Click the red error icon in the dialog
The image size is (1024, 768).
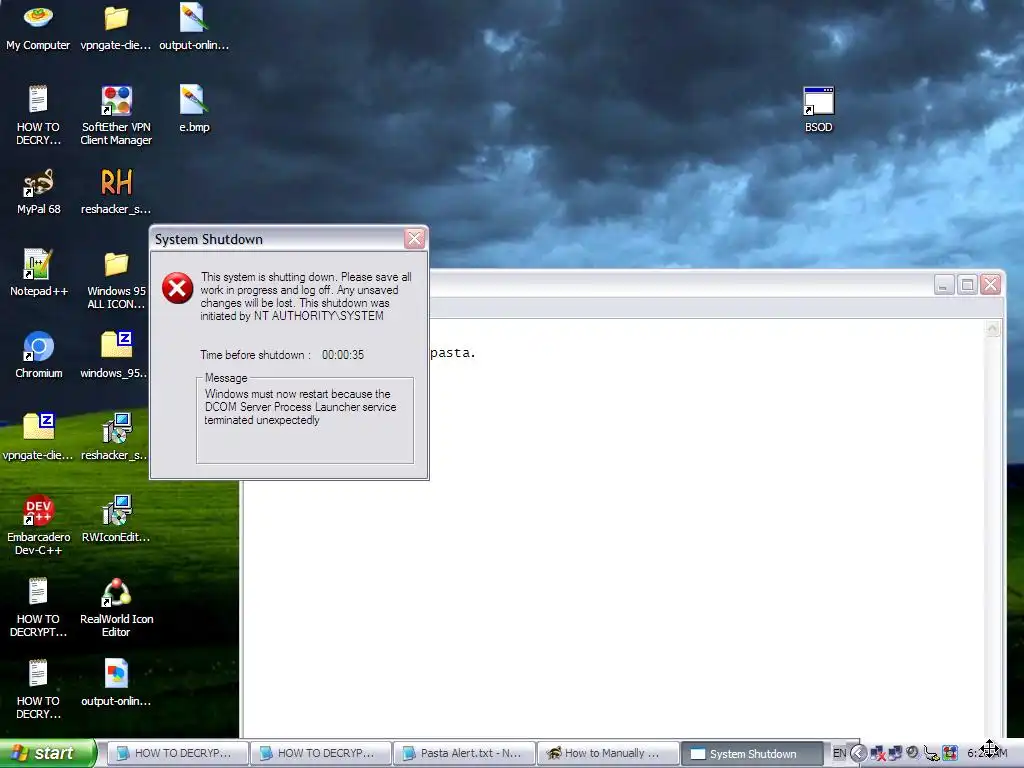[177, 288]
